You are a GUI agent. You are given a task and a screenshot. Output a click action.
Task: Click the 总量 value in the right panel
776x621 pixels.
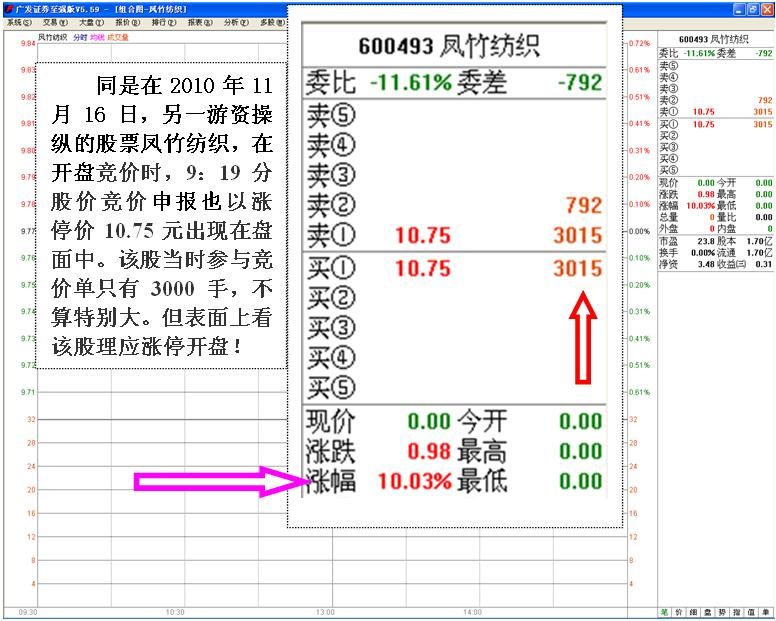712,217
